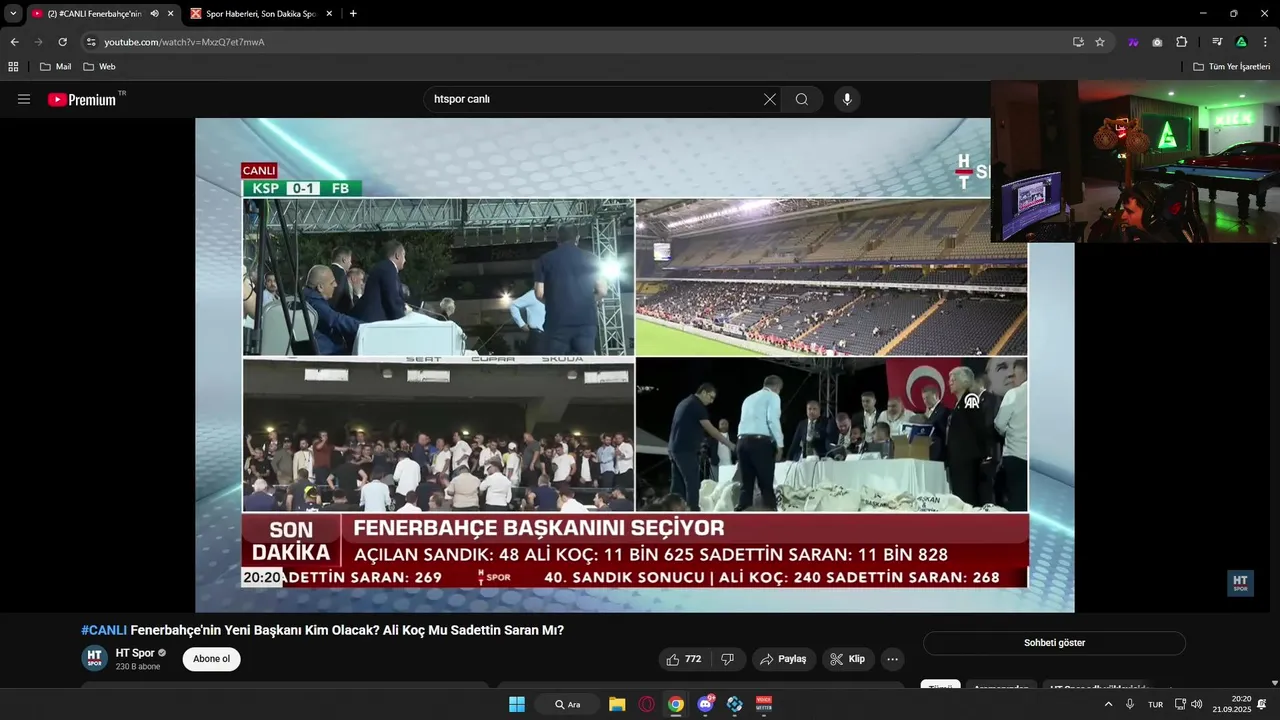This screenshot has height=720, width=1280.
Task: Expand the tab search dropdown arrow
Action: click(13, 13)
